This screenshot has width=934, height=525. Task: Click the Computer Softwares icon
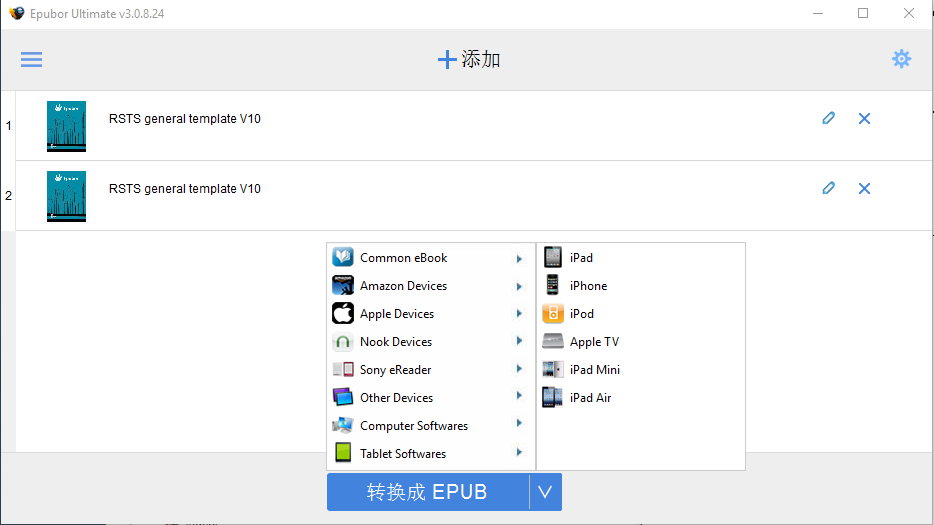coord(343,425)
